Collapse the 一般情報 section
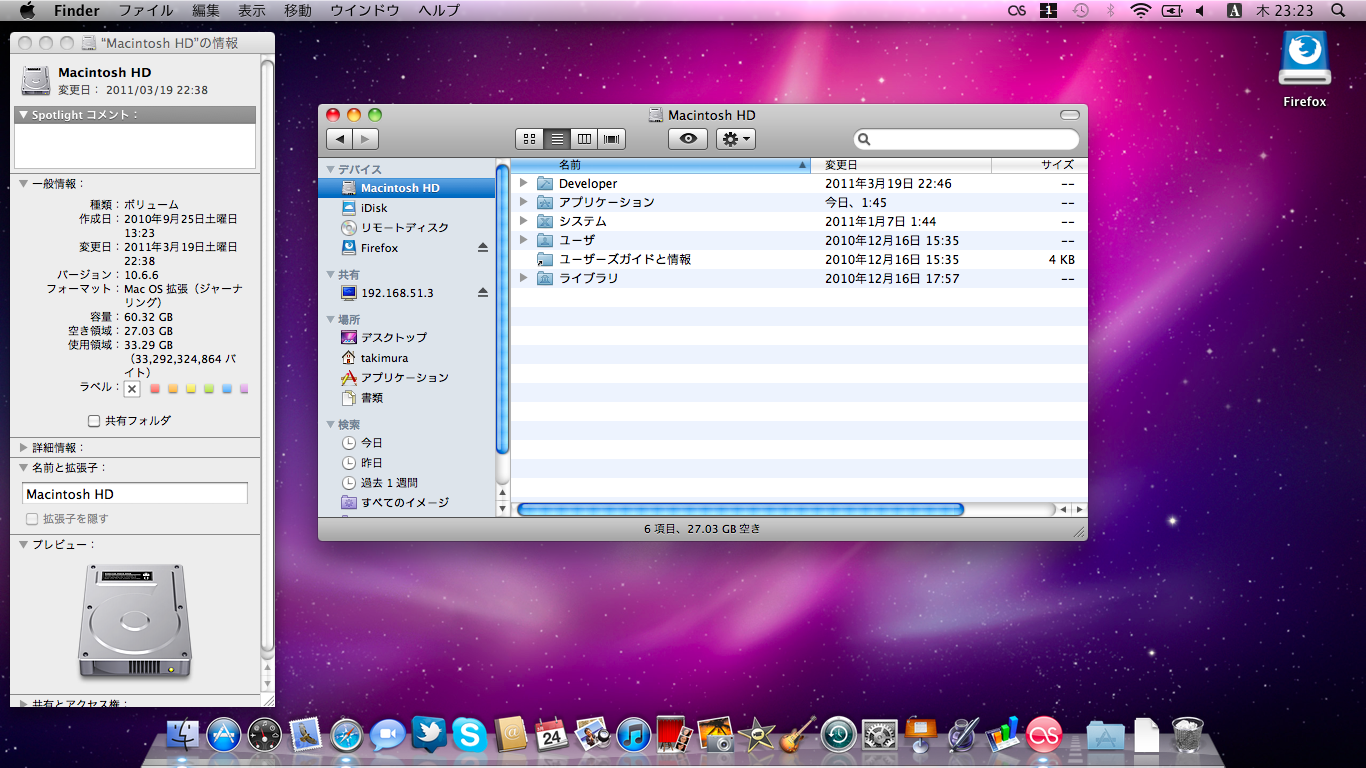The height and width of the screenshot is (768, 1366). pyautogui.click(x=24, y=184)
